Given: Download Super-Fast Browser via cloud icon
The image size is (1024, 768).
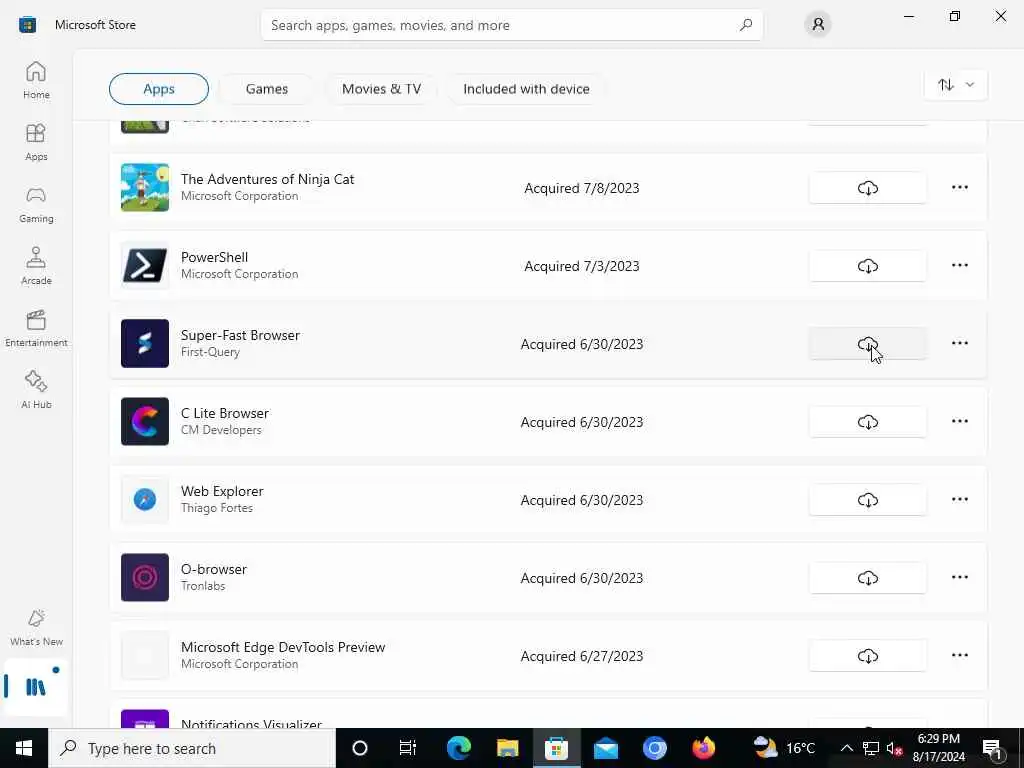Looking at the screenshot, I should click(867, 344).
